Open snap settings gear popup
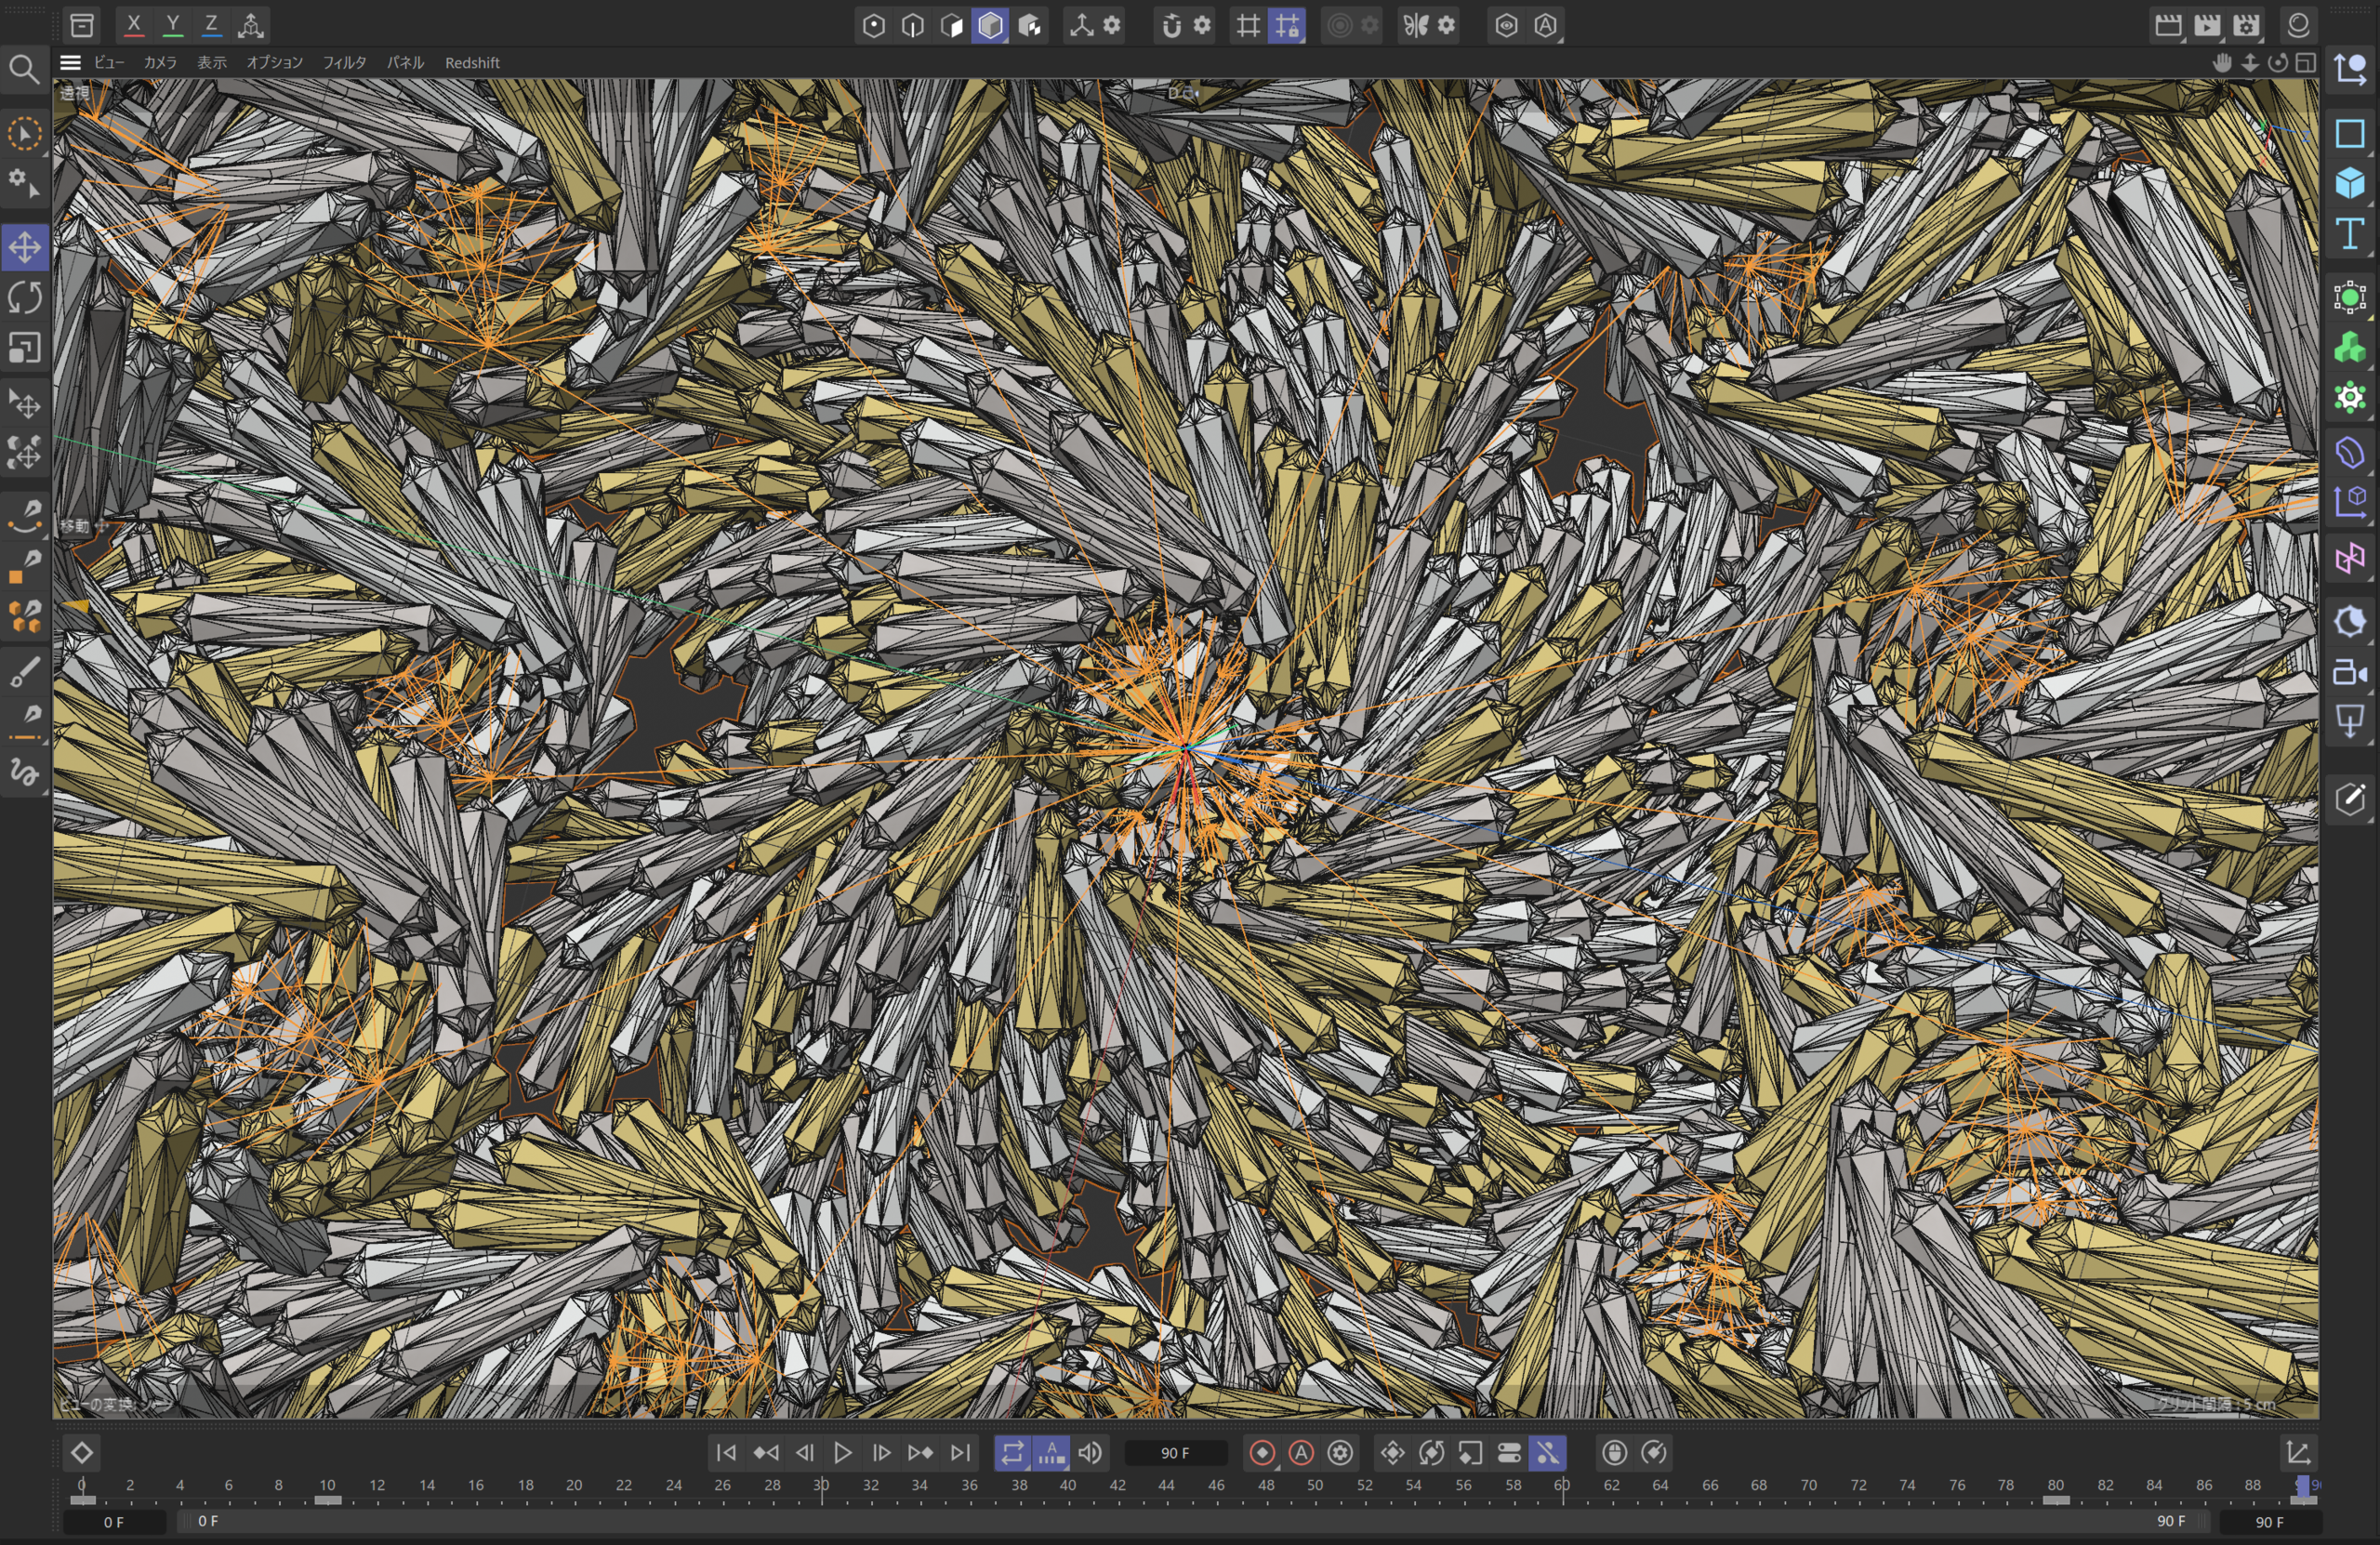 [x=1203, y=25]
